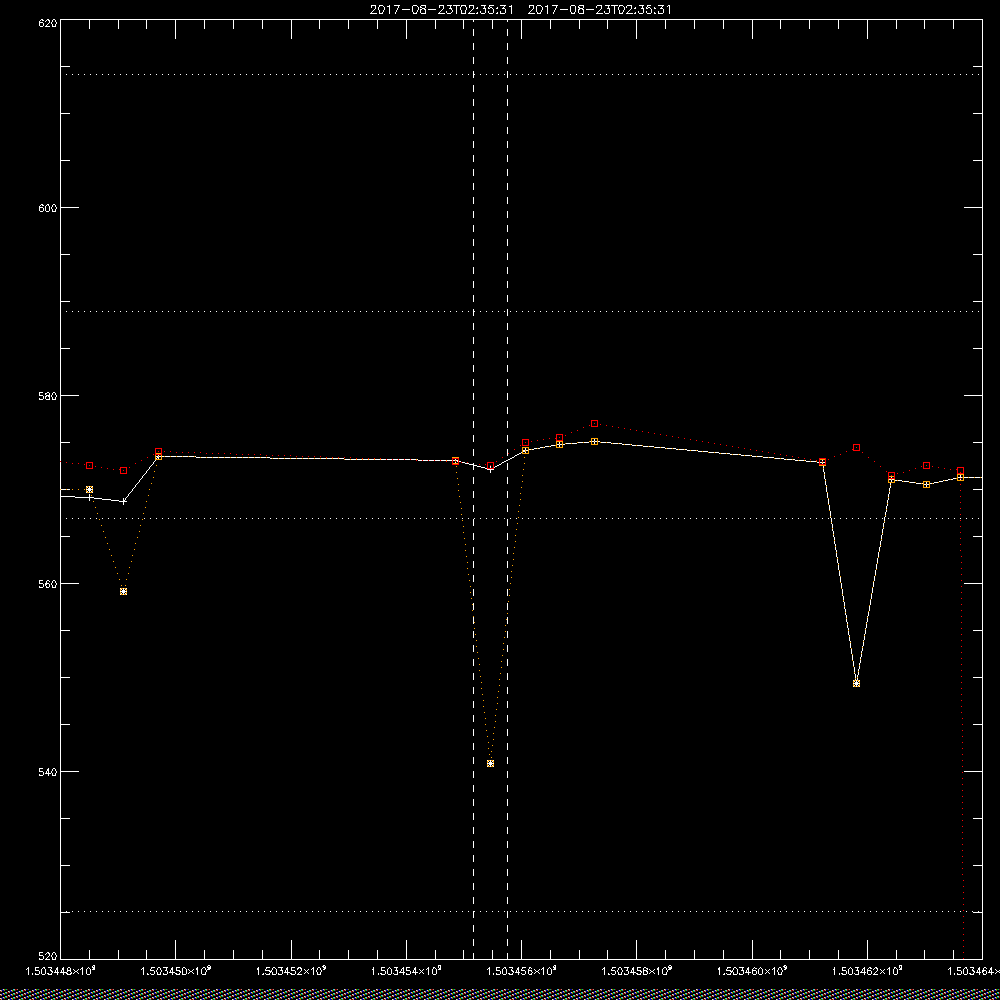Select y-axis label 580
The height and width of the screenshot is (1000, 1000).
point(48,396)
